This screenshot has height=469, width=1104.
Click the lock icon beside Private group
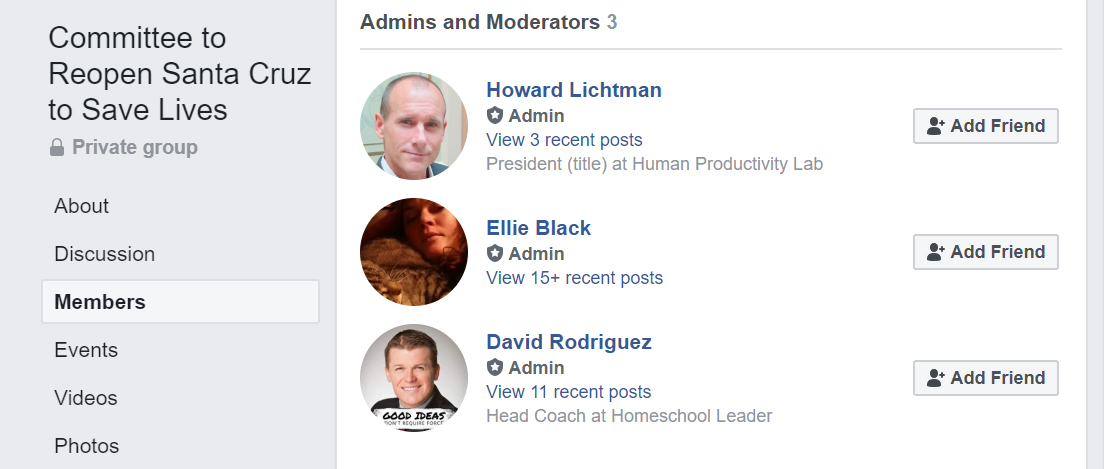[57, 148]
